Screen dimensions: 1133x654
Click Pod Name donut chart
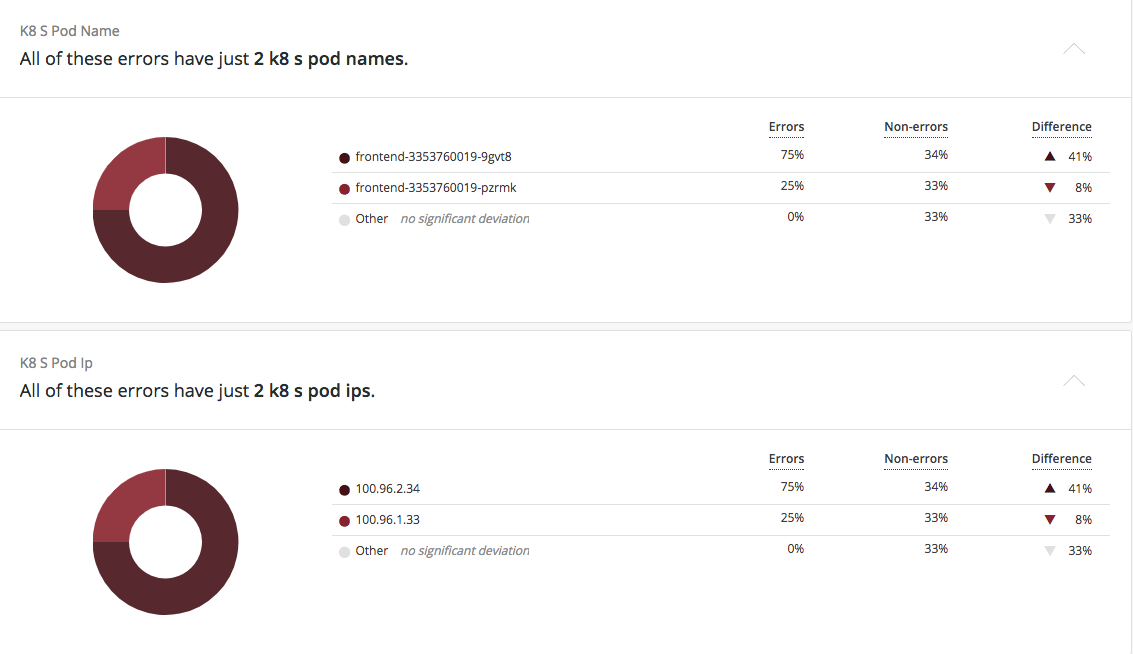165,210
